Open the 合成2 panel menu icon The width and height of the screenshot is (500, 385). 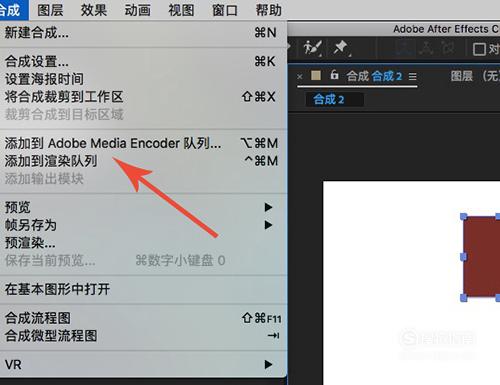point(413,77)
